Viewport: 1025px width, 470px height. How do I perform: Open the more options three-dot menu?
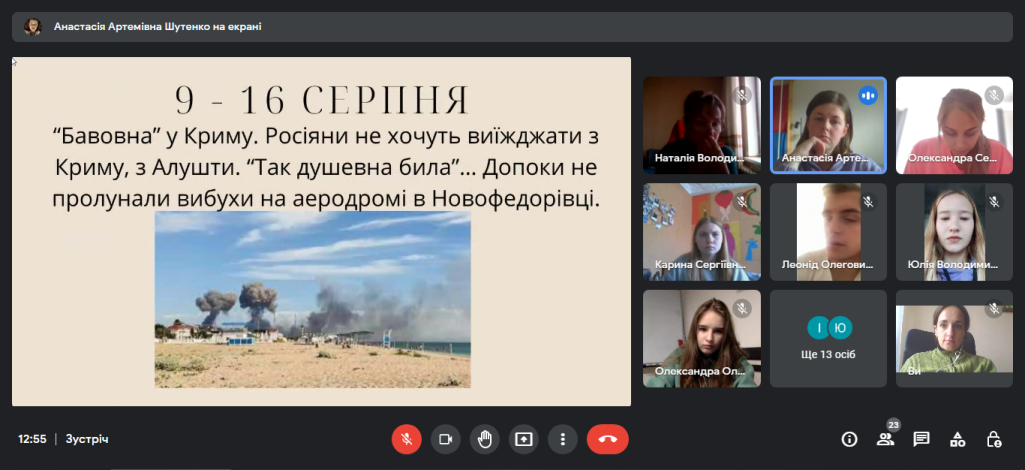563,439
